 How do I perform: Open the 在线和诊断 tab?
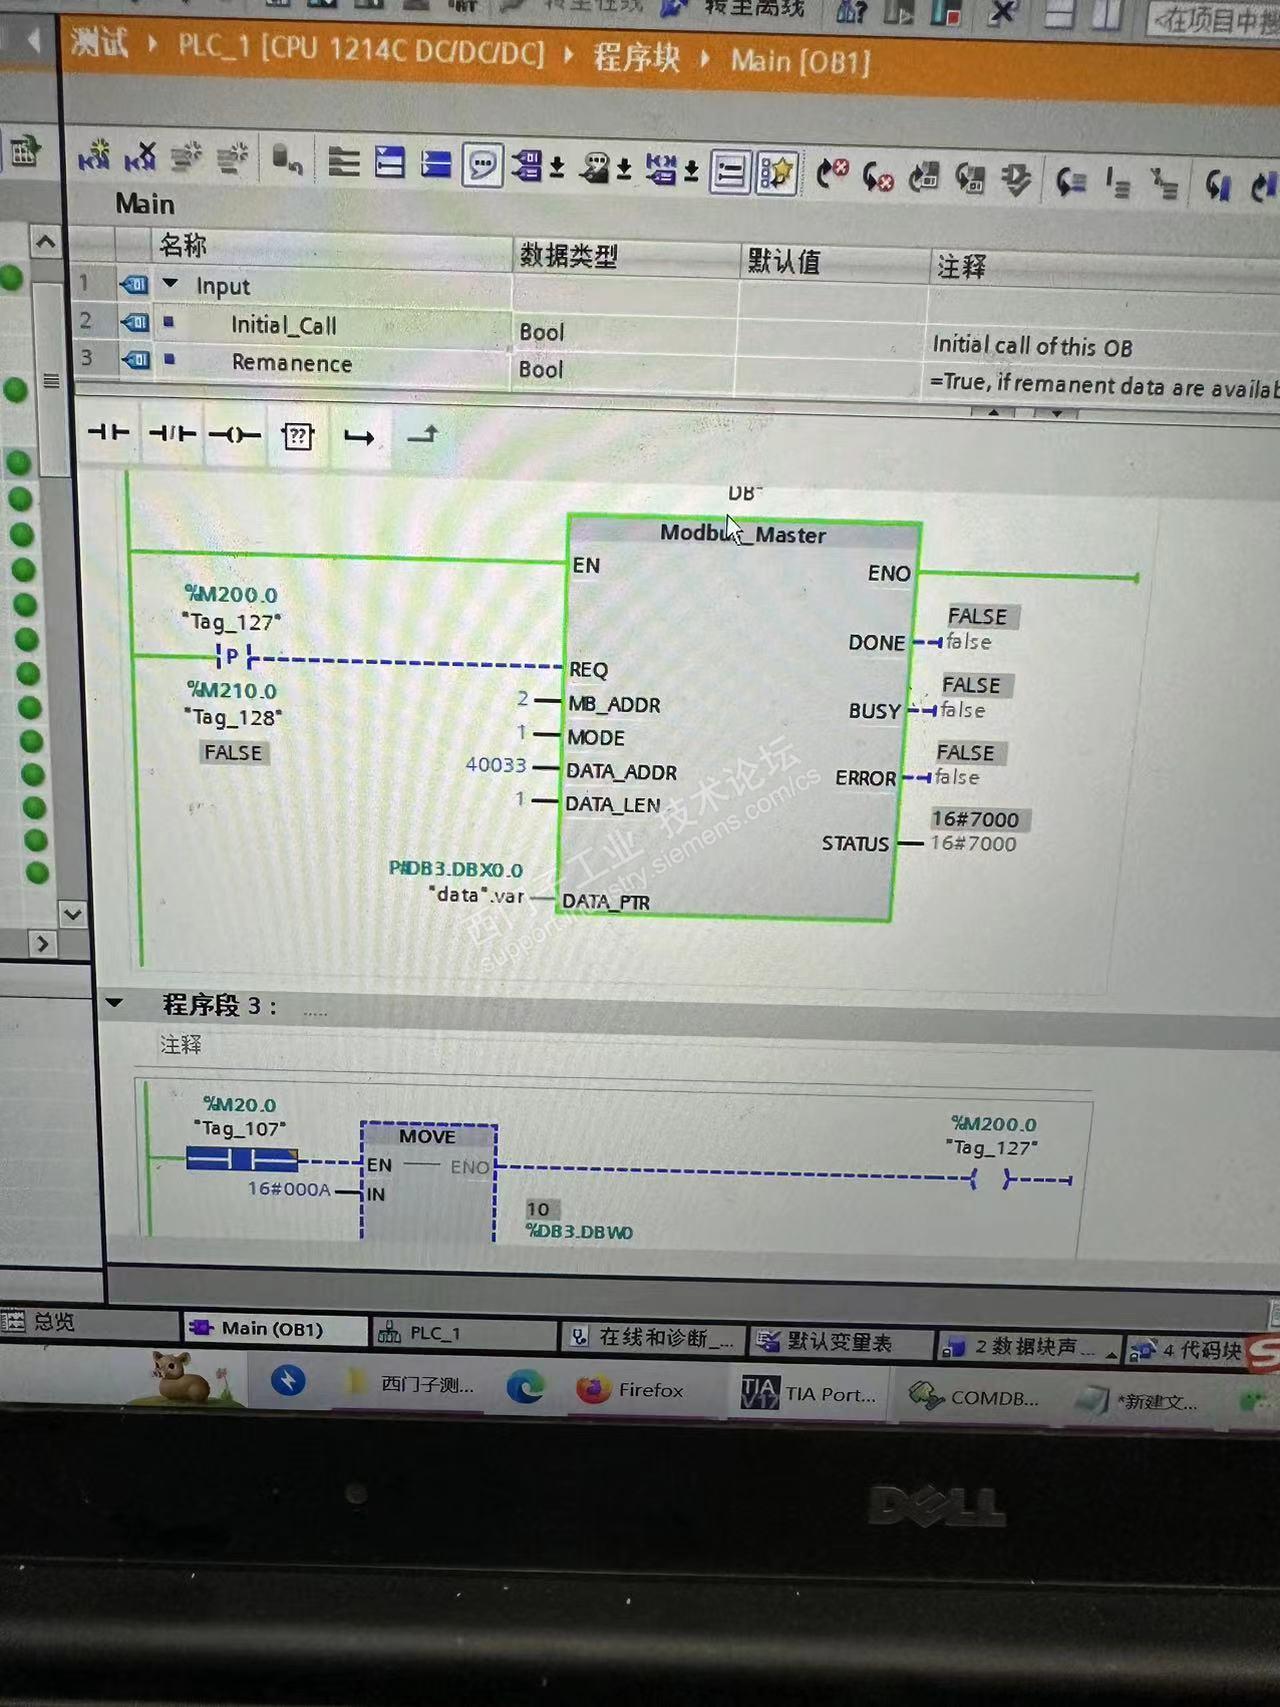[x=652, y=1337]
